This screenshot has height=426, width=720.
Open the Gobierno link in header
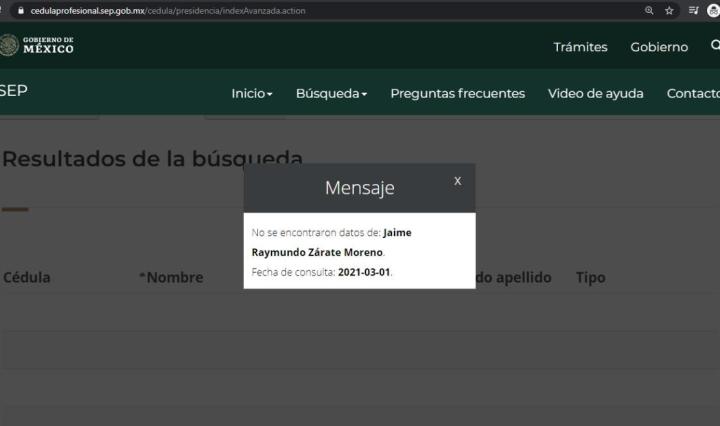click(659, 47)
